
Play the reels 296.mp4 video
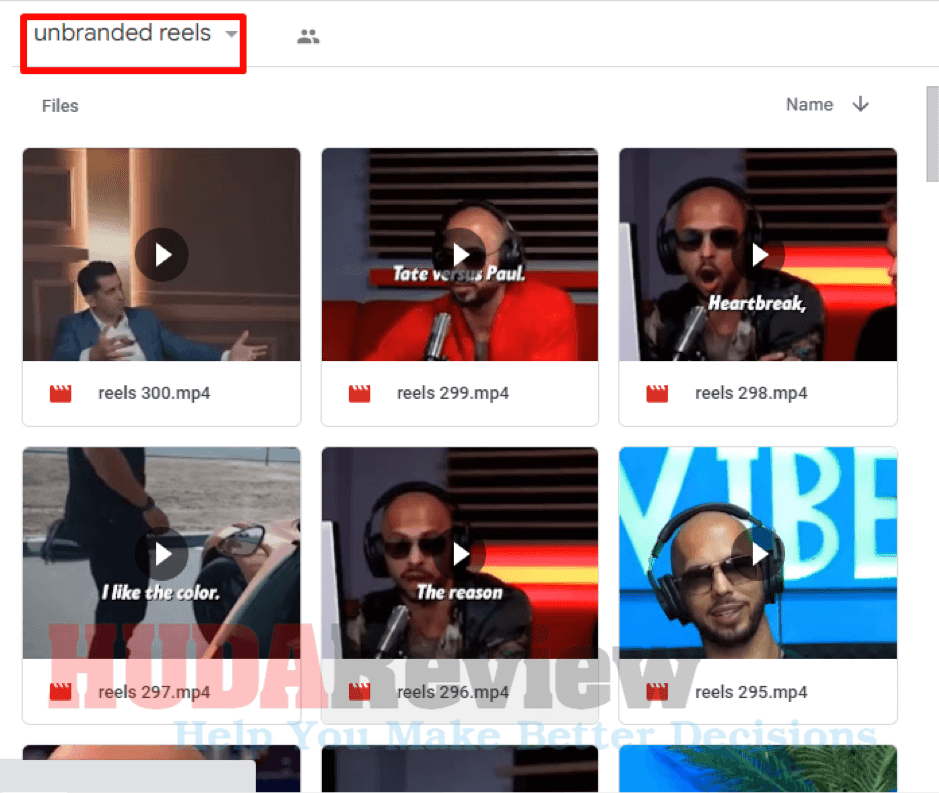click(x=460, y=553)
